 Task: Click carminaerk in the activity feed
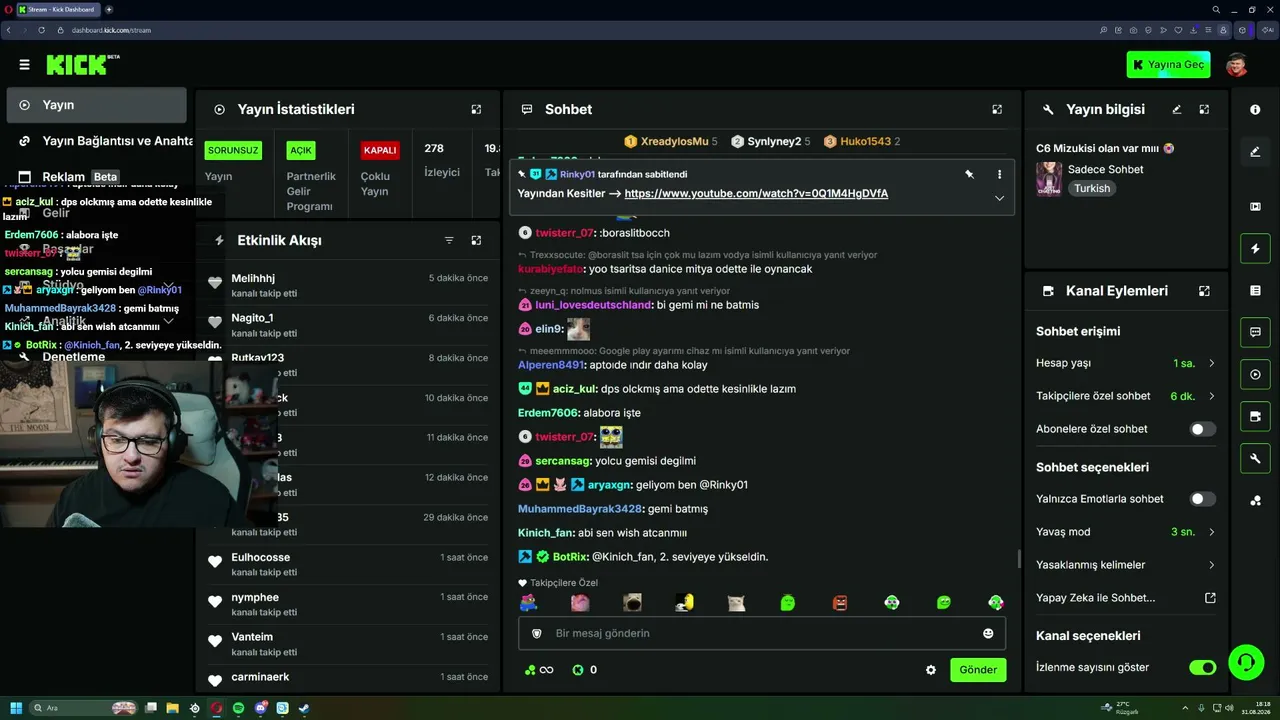[260, 677]
